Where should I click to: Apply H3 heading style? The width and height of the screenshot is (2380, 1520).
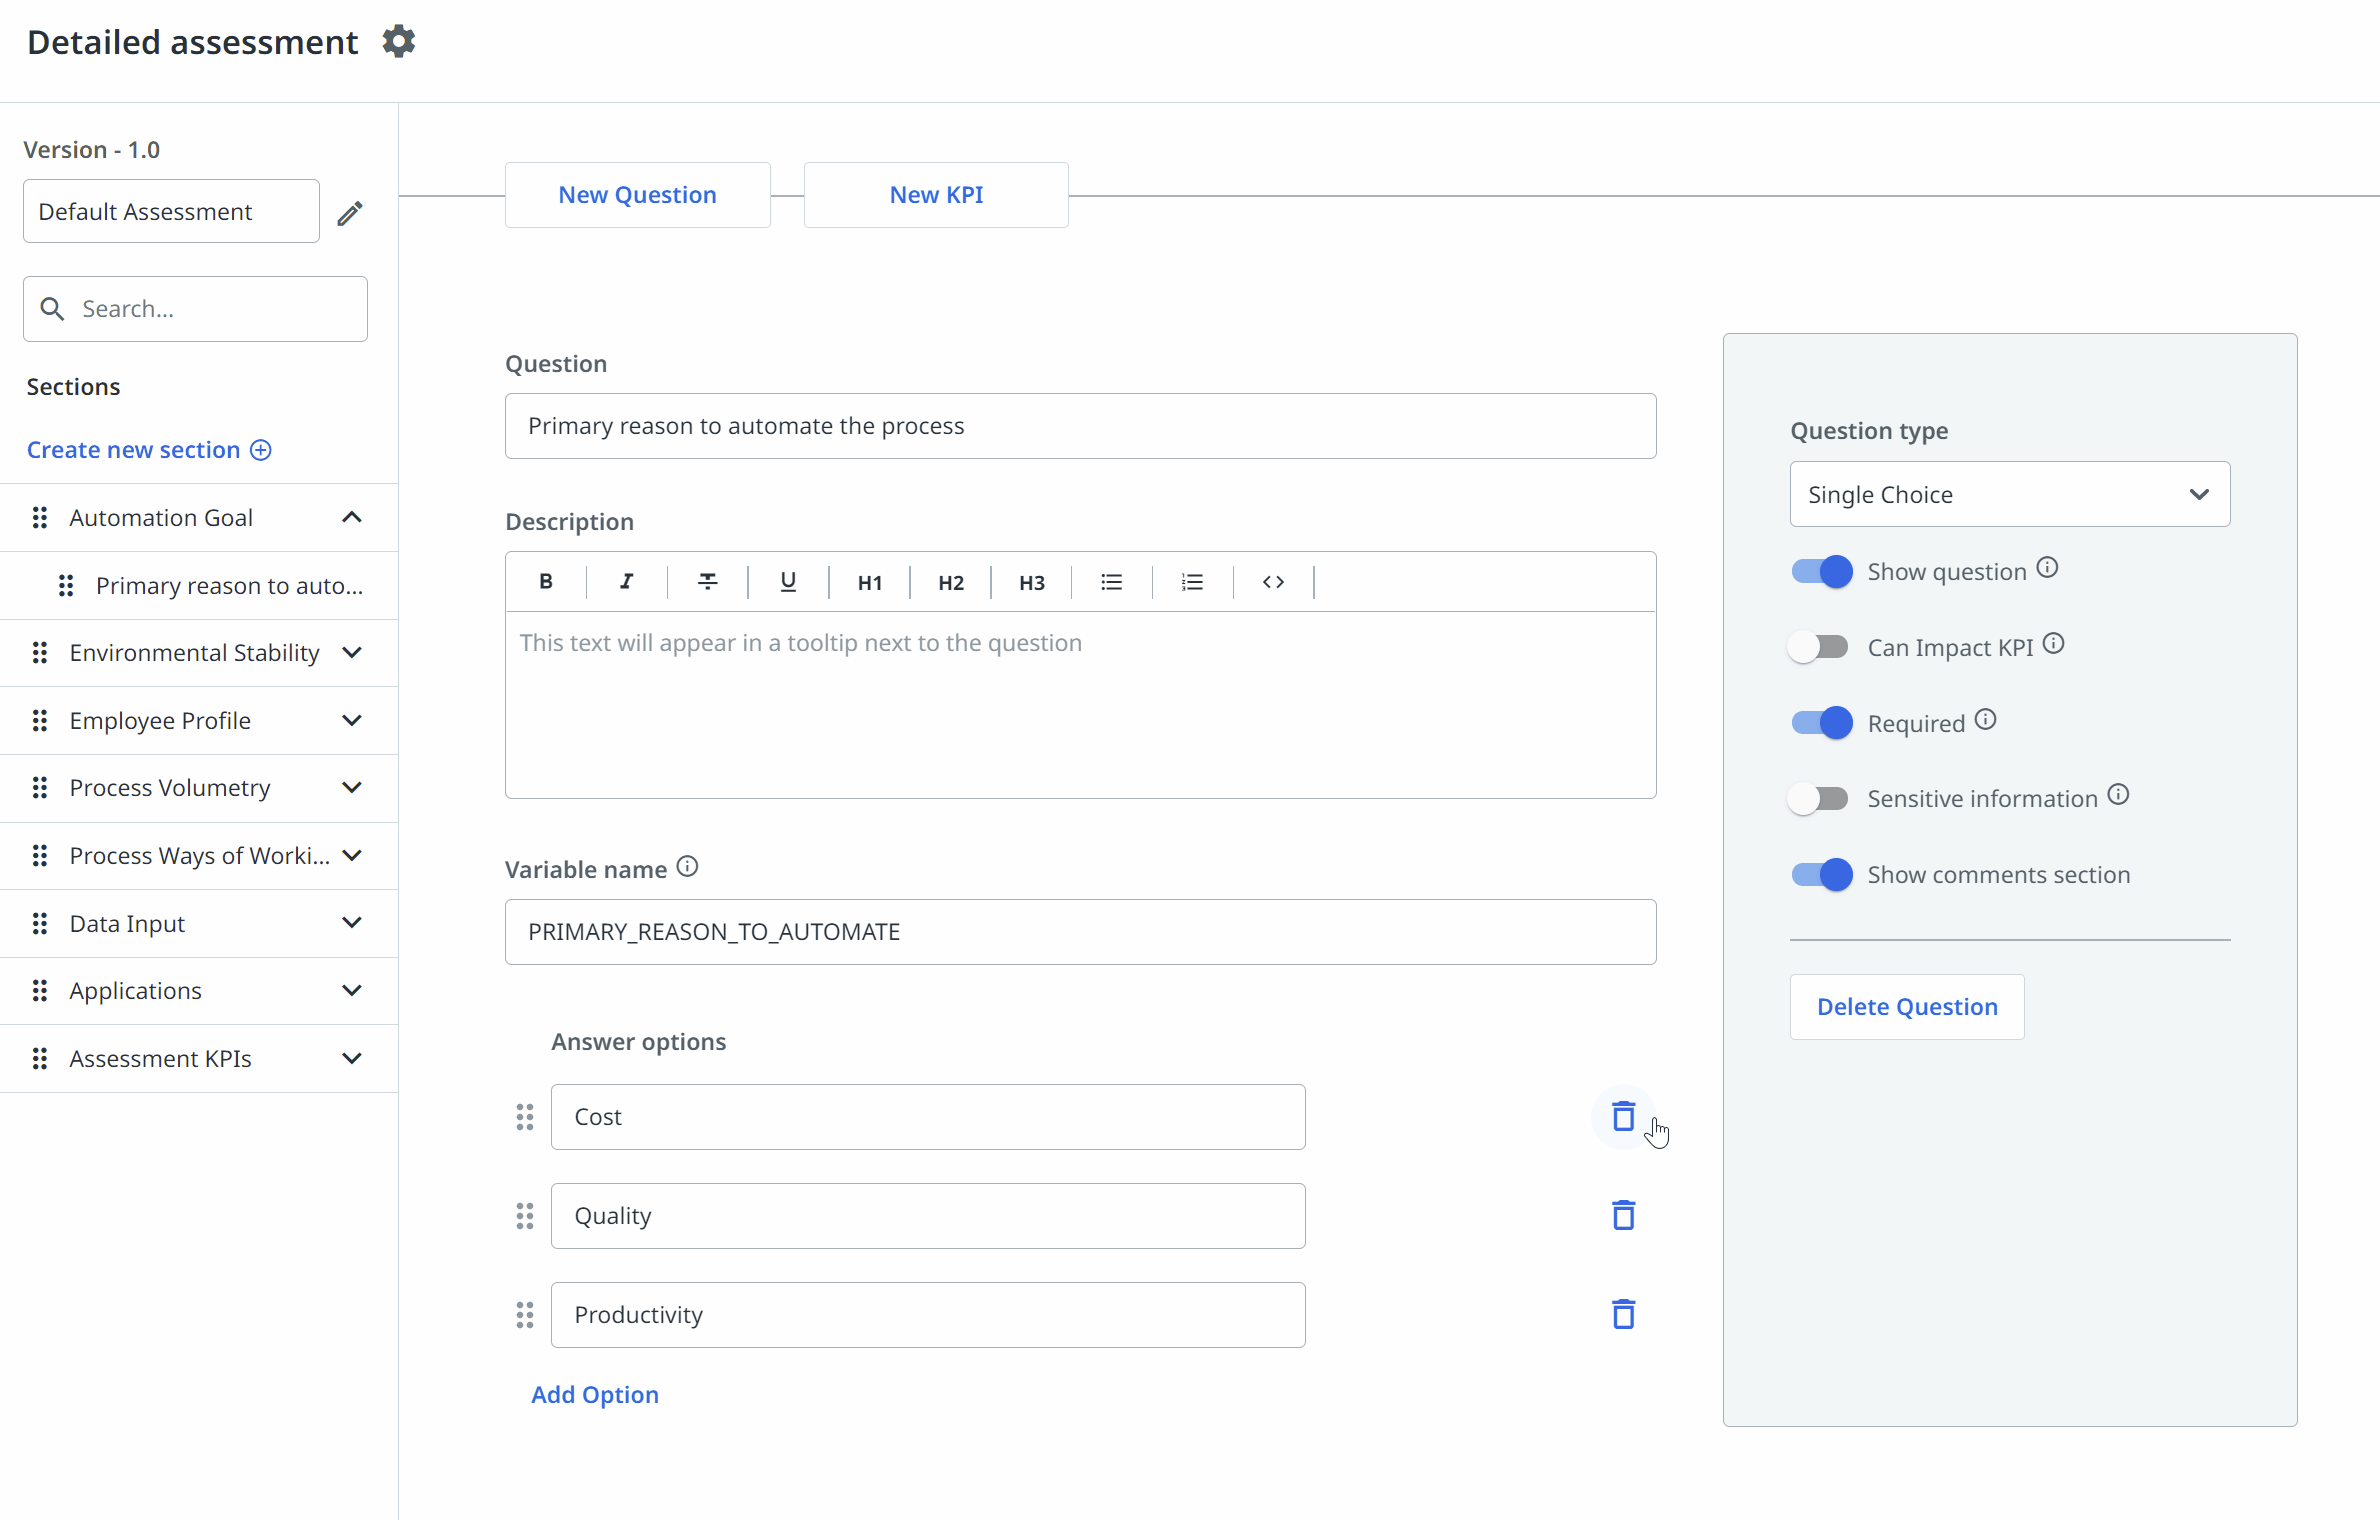pyautogui.click(x=1032, y=582)
